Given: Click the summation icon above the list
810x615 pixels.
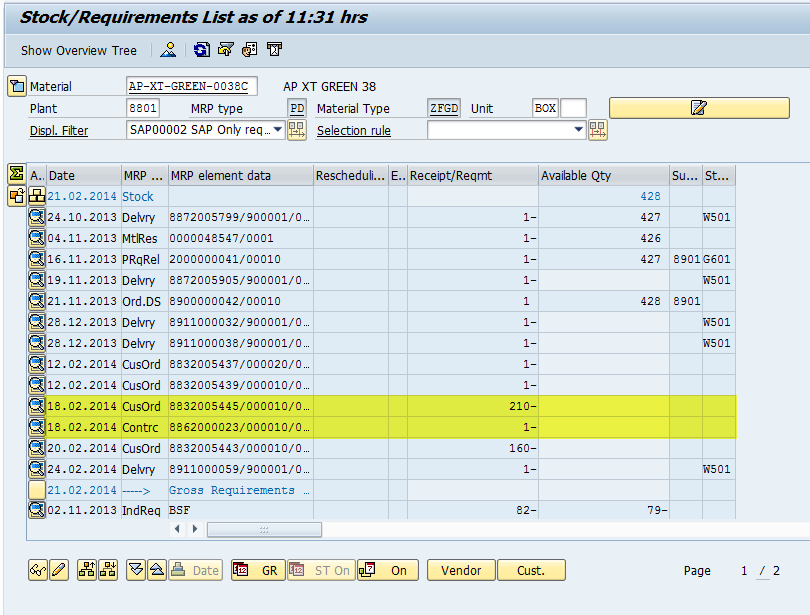Looking at the screenshot, I should (16, 174).
